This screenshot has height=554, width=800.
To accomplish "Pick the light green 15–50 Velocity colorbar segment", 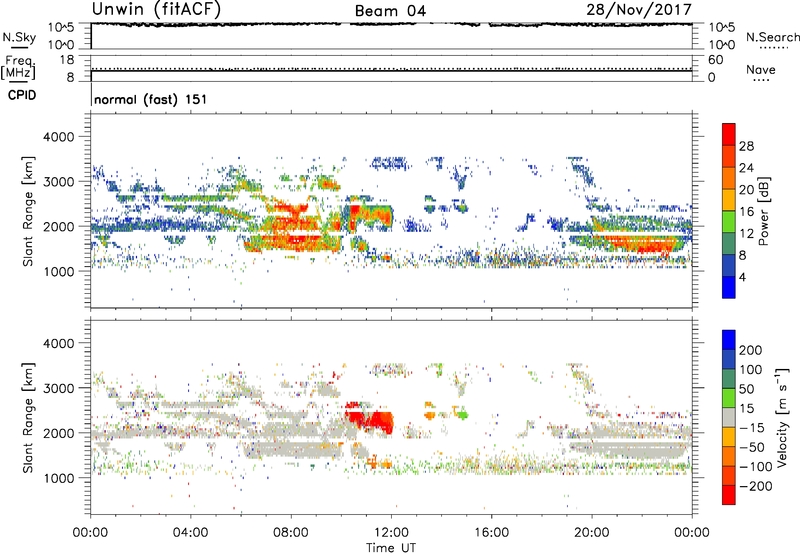I will tap(729, 398).
